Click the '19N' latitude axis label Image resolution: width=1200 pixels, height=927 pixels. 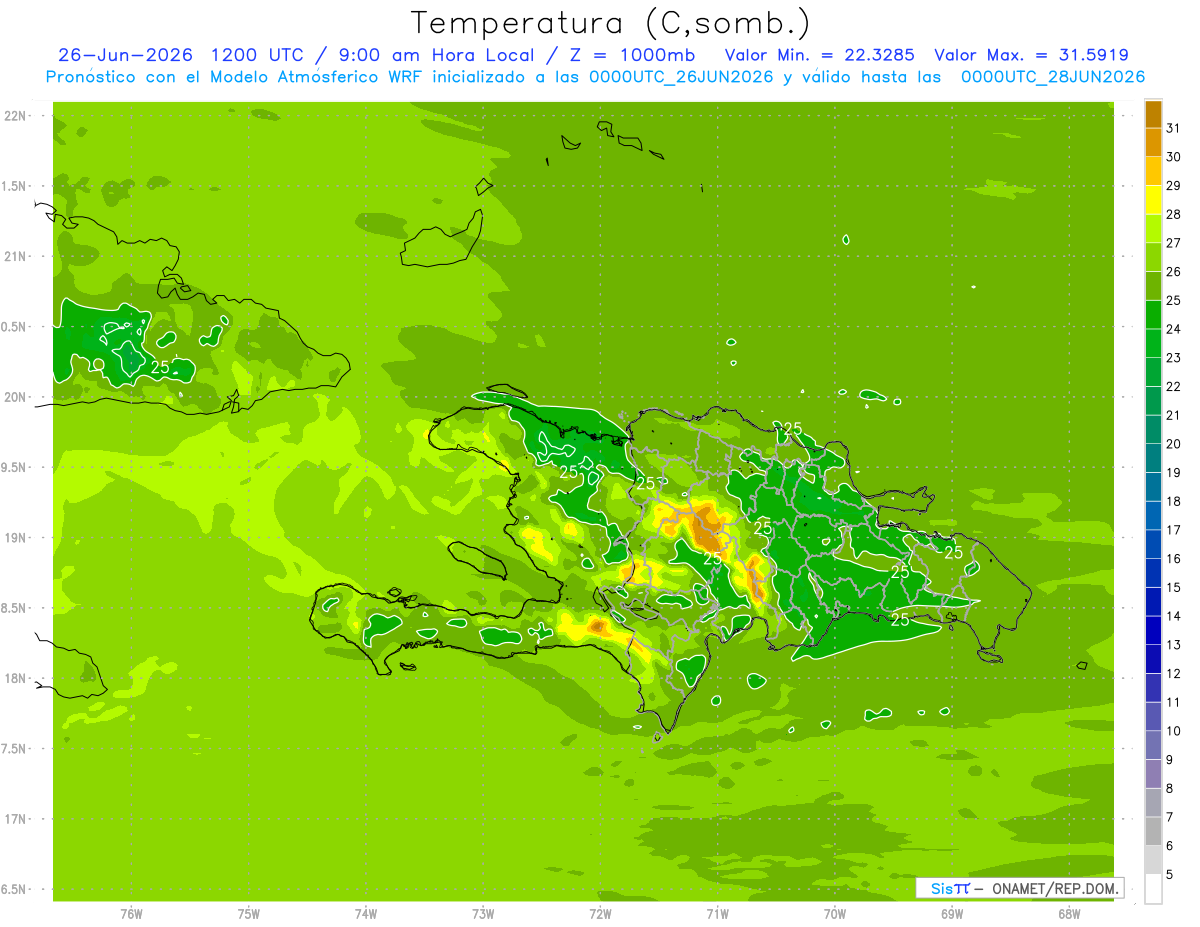(15, 539)
